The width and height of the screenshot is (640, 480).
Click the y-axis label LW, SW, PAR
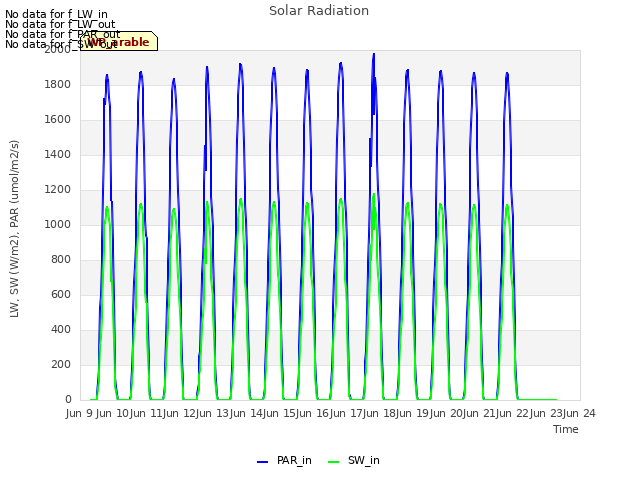pos(14,229)
